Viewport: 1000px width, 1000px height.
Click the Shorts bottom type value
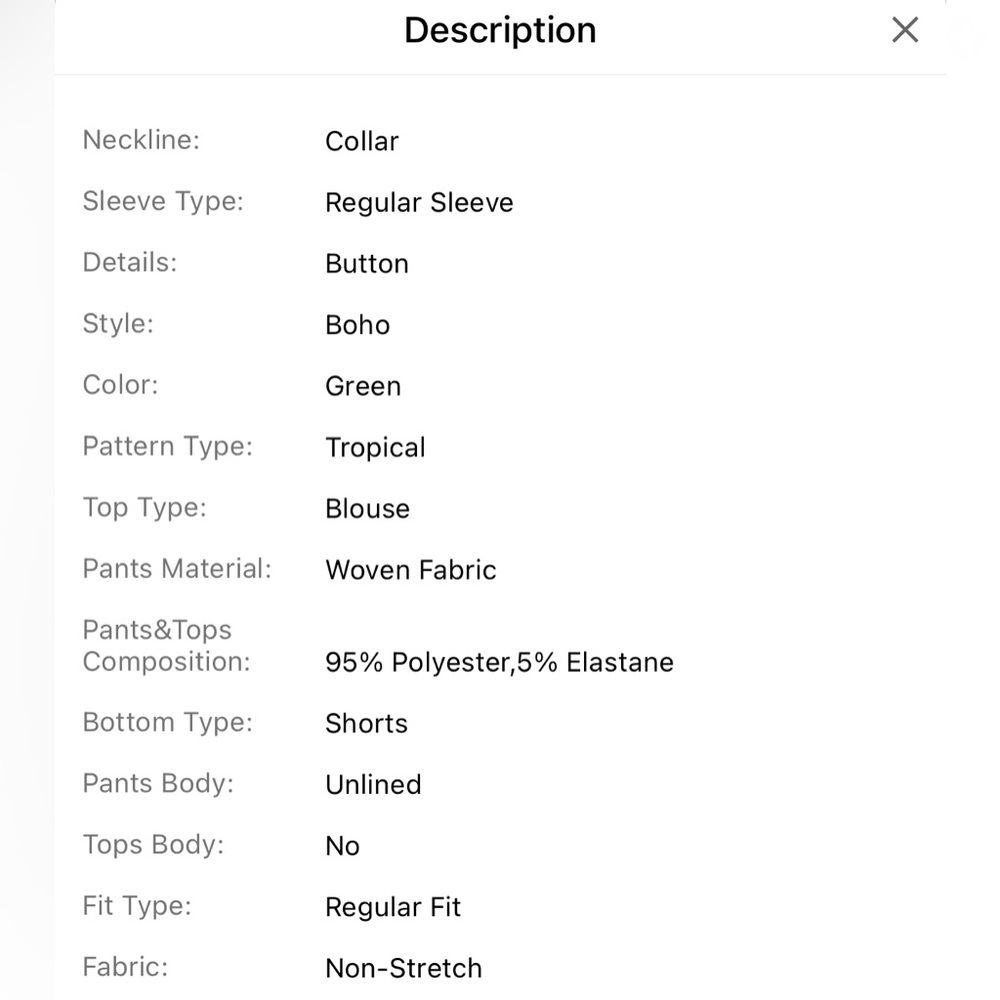pyautogui.click(x=366, y=724)
